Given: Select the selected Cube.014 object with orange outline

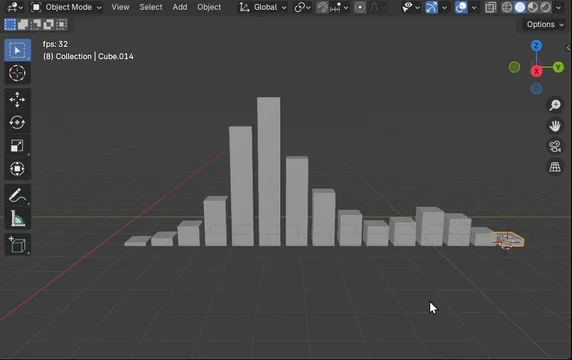Looking at the screenshot, I should pyautogui.click(x=508, y=241).
